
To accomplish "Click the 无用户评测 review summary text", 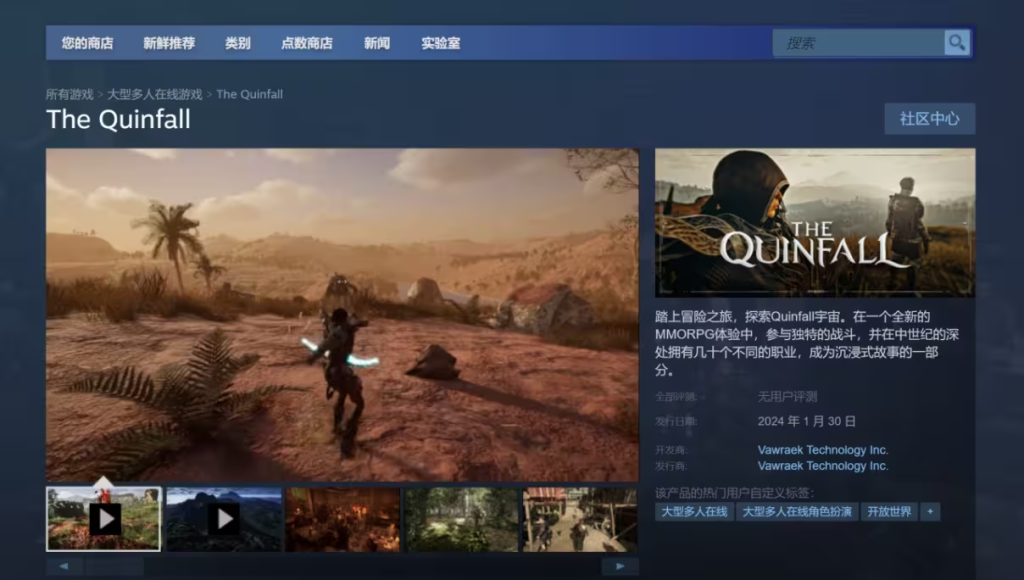I will tap(788, 396).
